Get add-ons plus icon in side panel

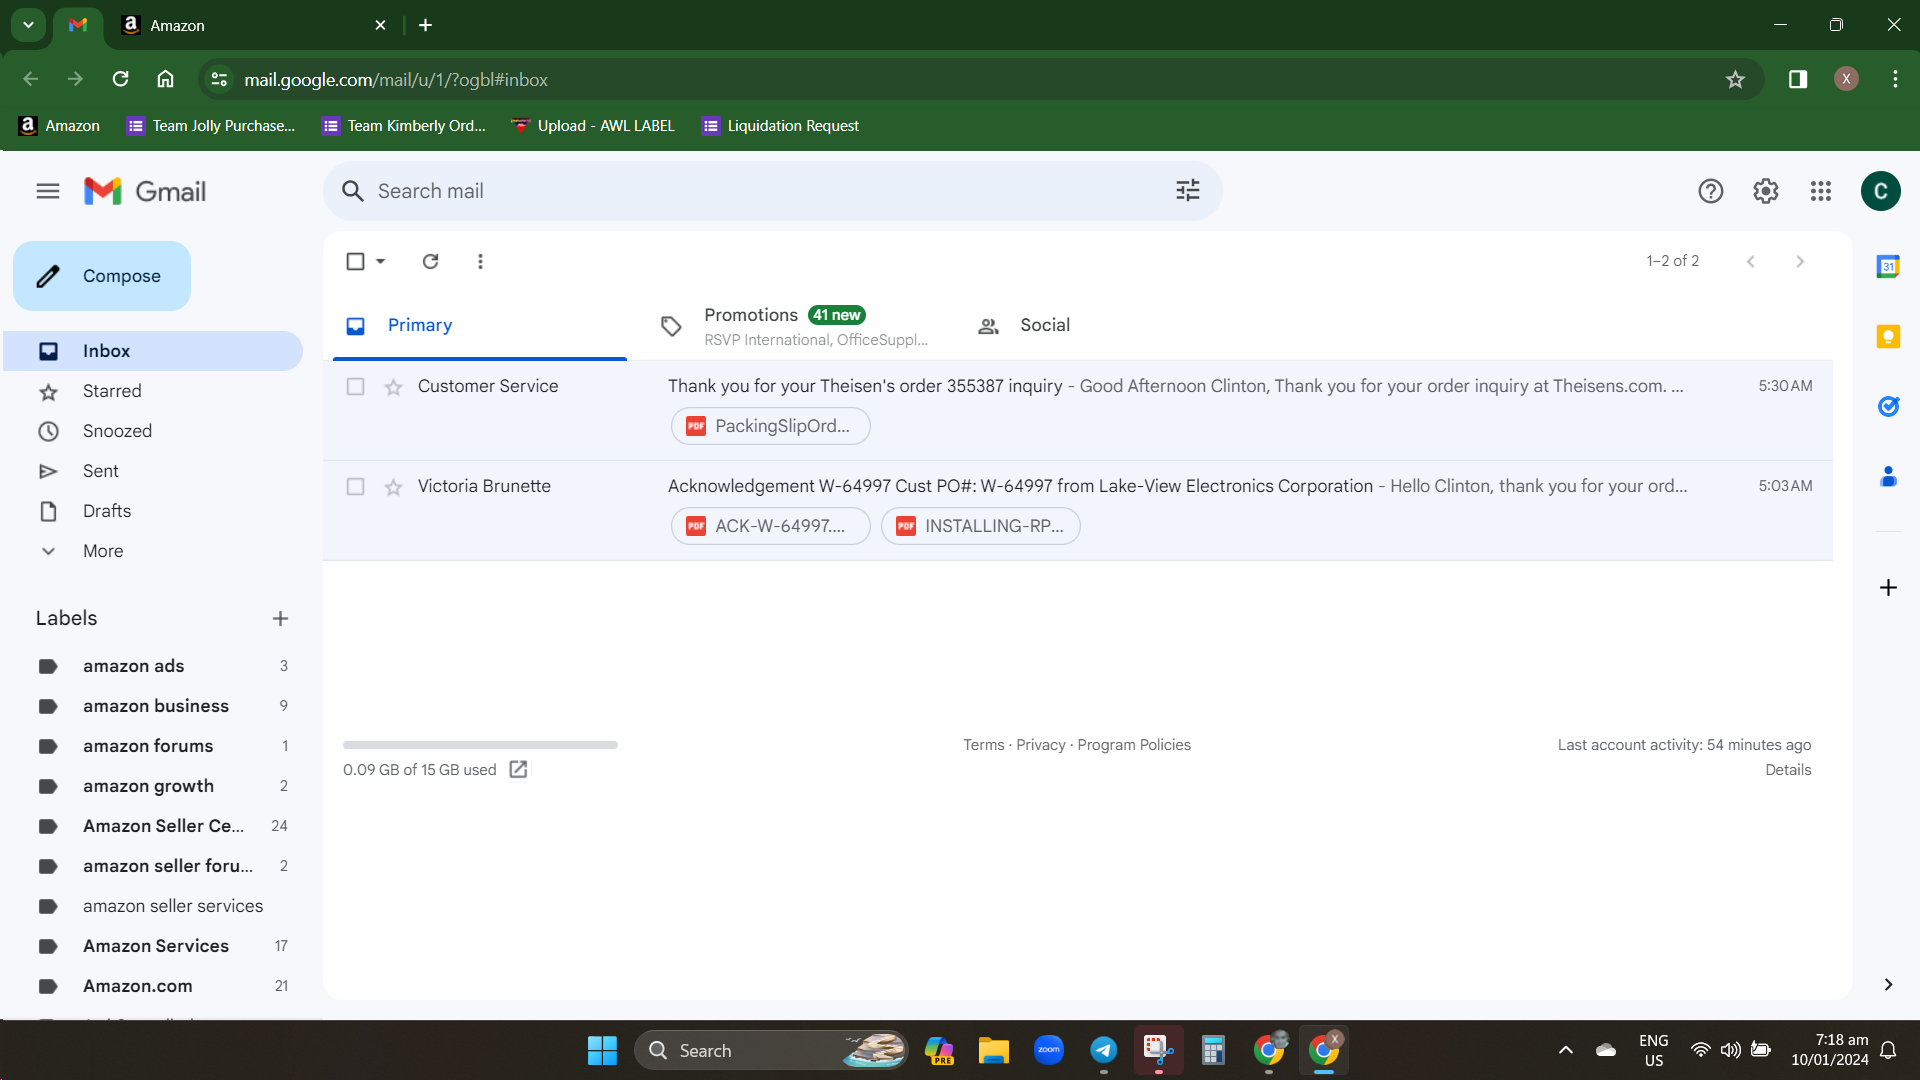[1888, 587]
